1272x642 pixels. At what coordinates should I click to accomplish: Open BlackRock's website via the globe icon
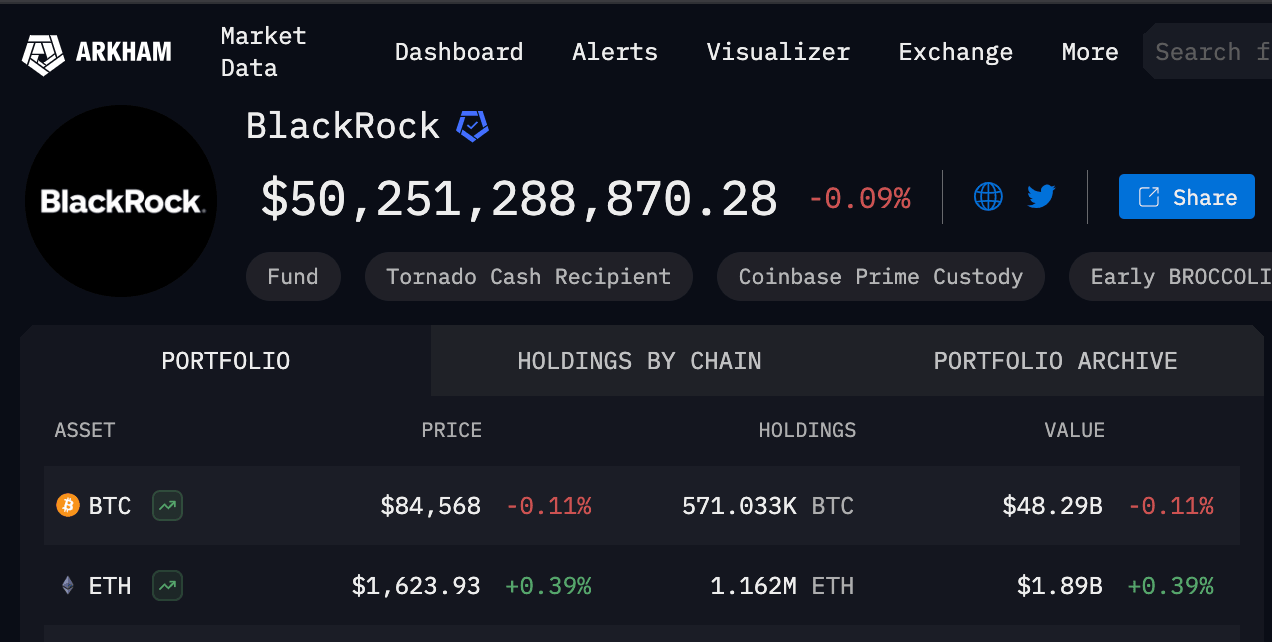988,196
